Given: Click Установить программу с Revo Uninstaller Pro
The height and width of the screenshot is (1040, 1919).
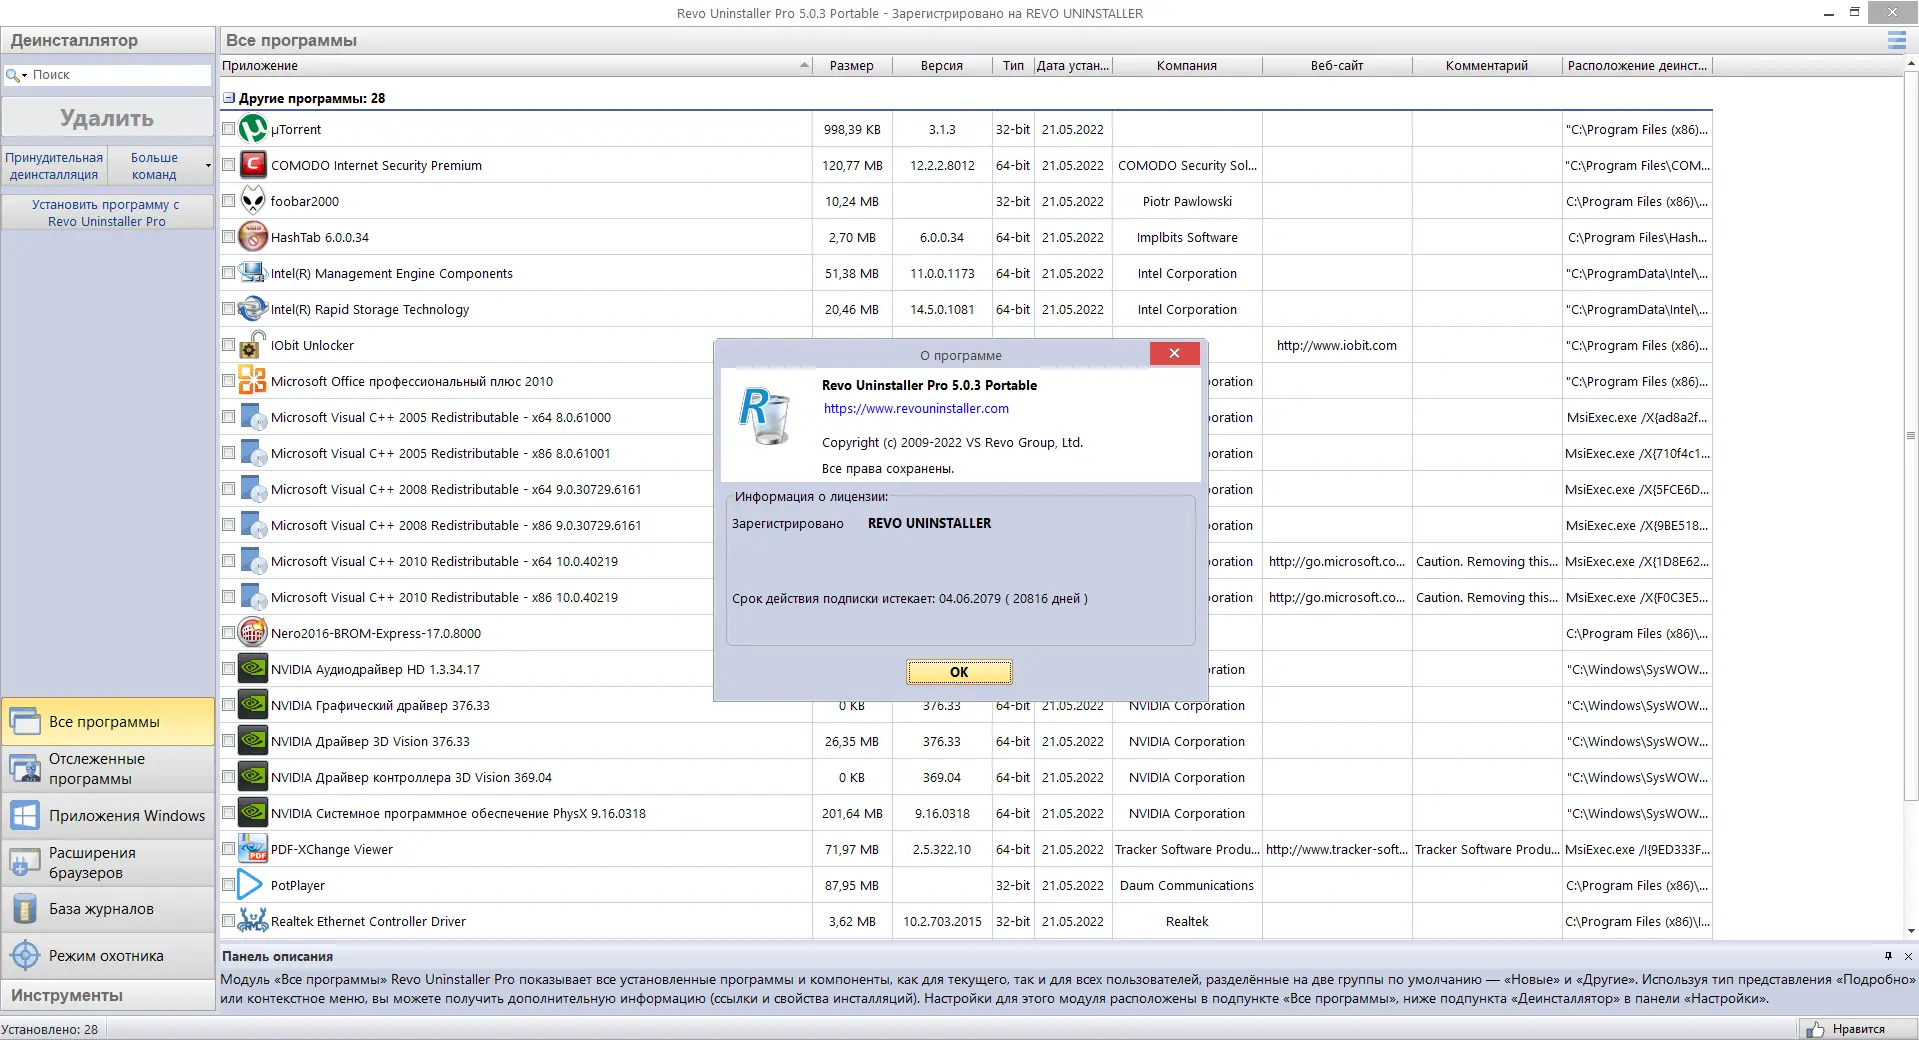Looking at the screenshot, I should pyautogui.click(x=107, y=213).
